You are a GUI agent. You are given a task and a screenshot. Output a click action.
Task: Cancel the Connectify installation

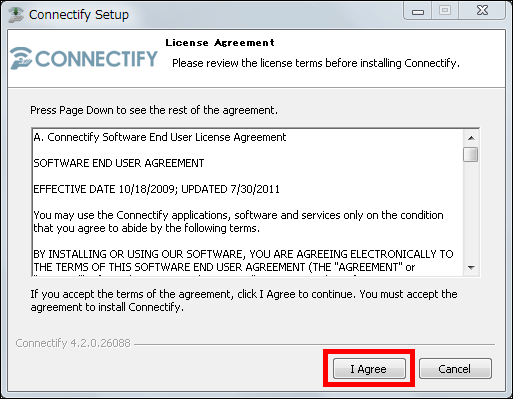pos(455,369)
